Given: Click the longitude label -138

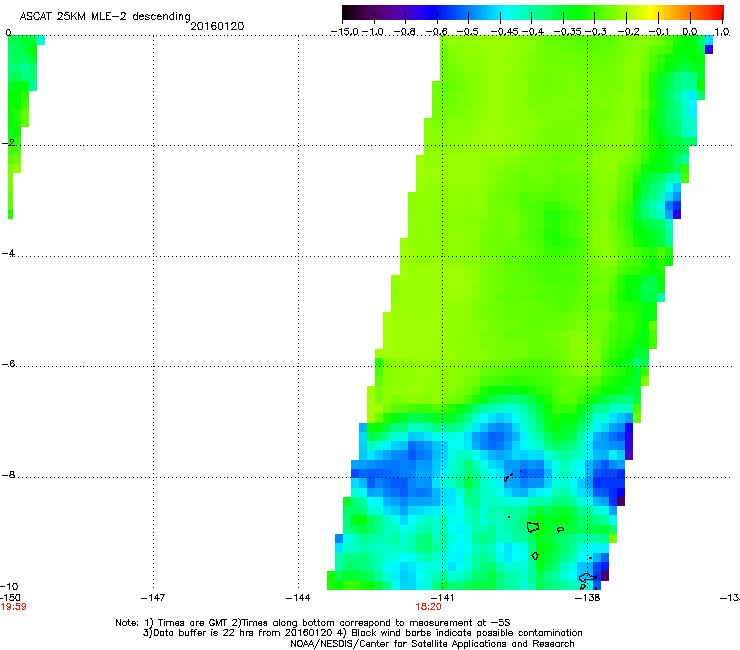Looking at the screenshot, I should coord(588,598).
